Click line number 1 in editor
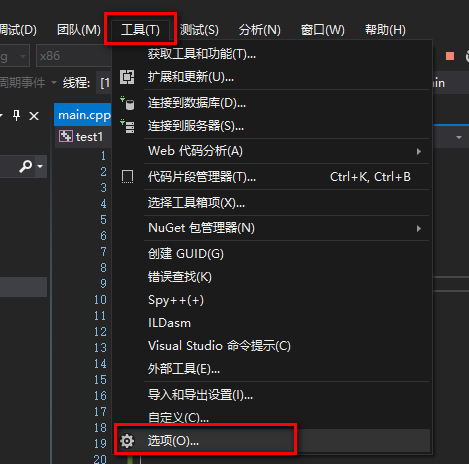The image size is (469, 464). 103,156
